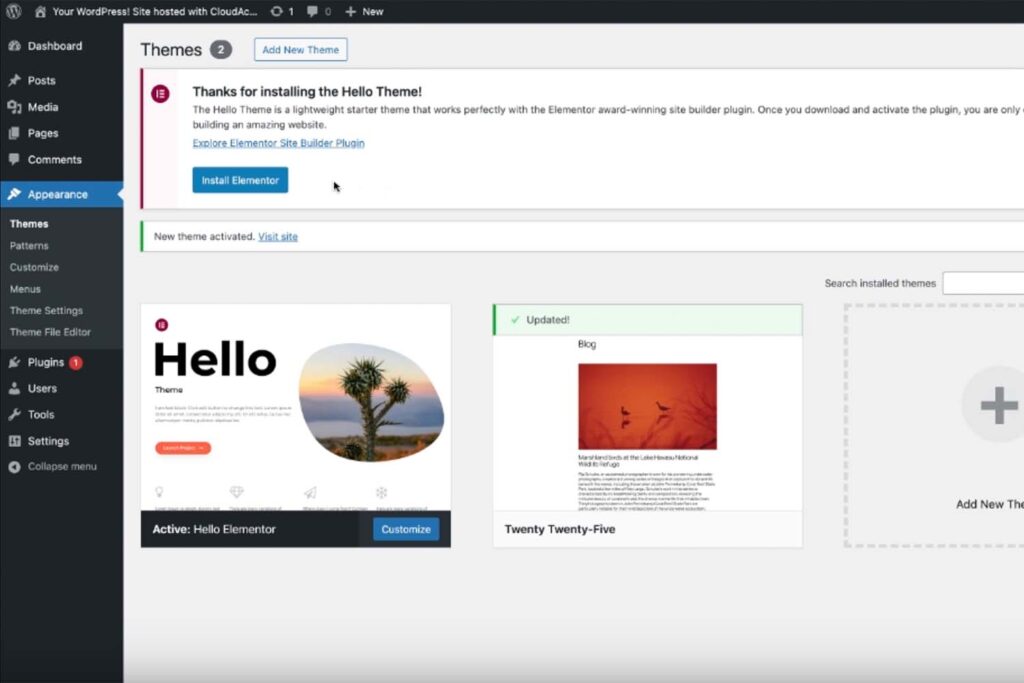
Task: Open the updates icon in admin bar
Action: tap(277, 11)
